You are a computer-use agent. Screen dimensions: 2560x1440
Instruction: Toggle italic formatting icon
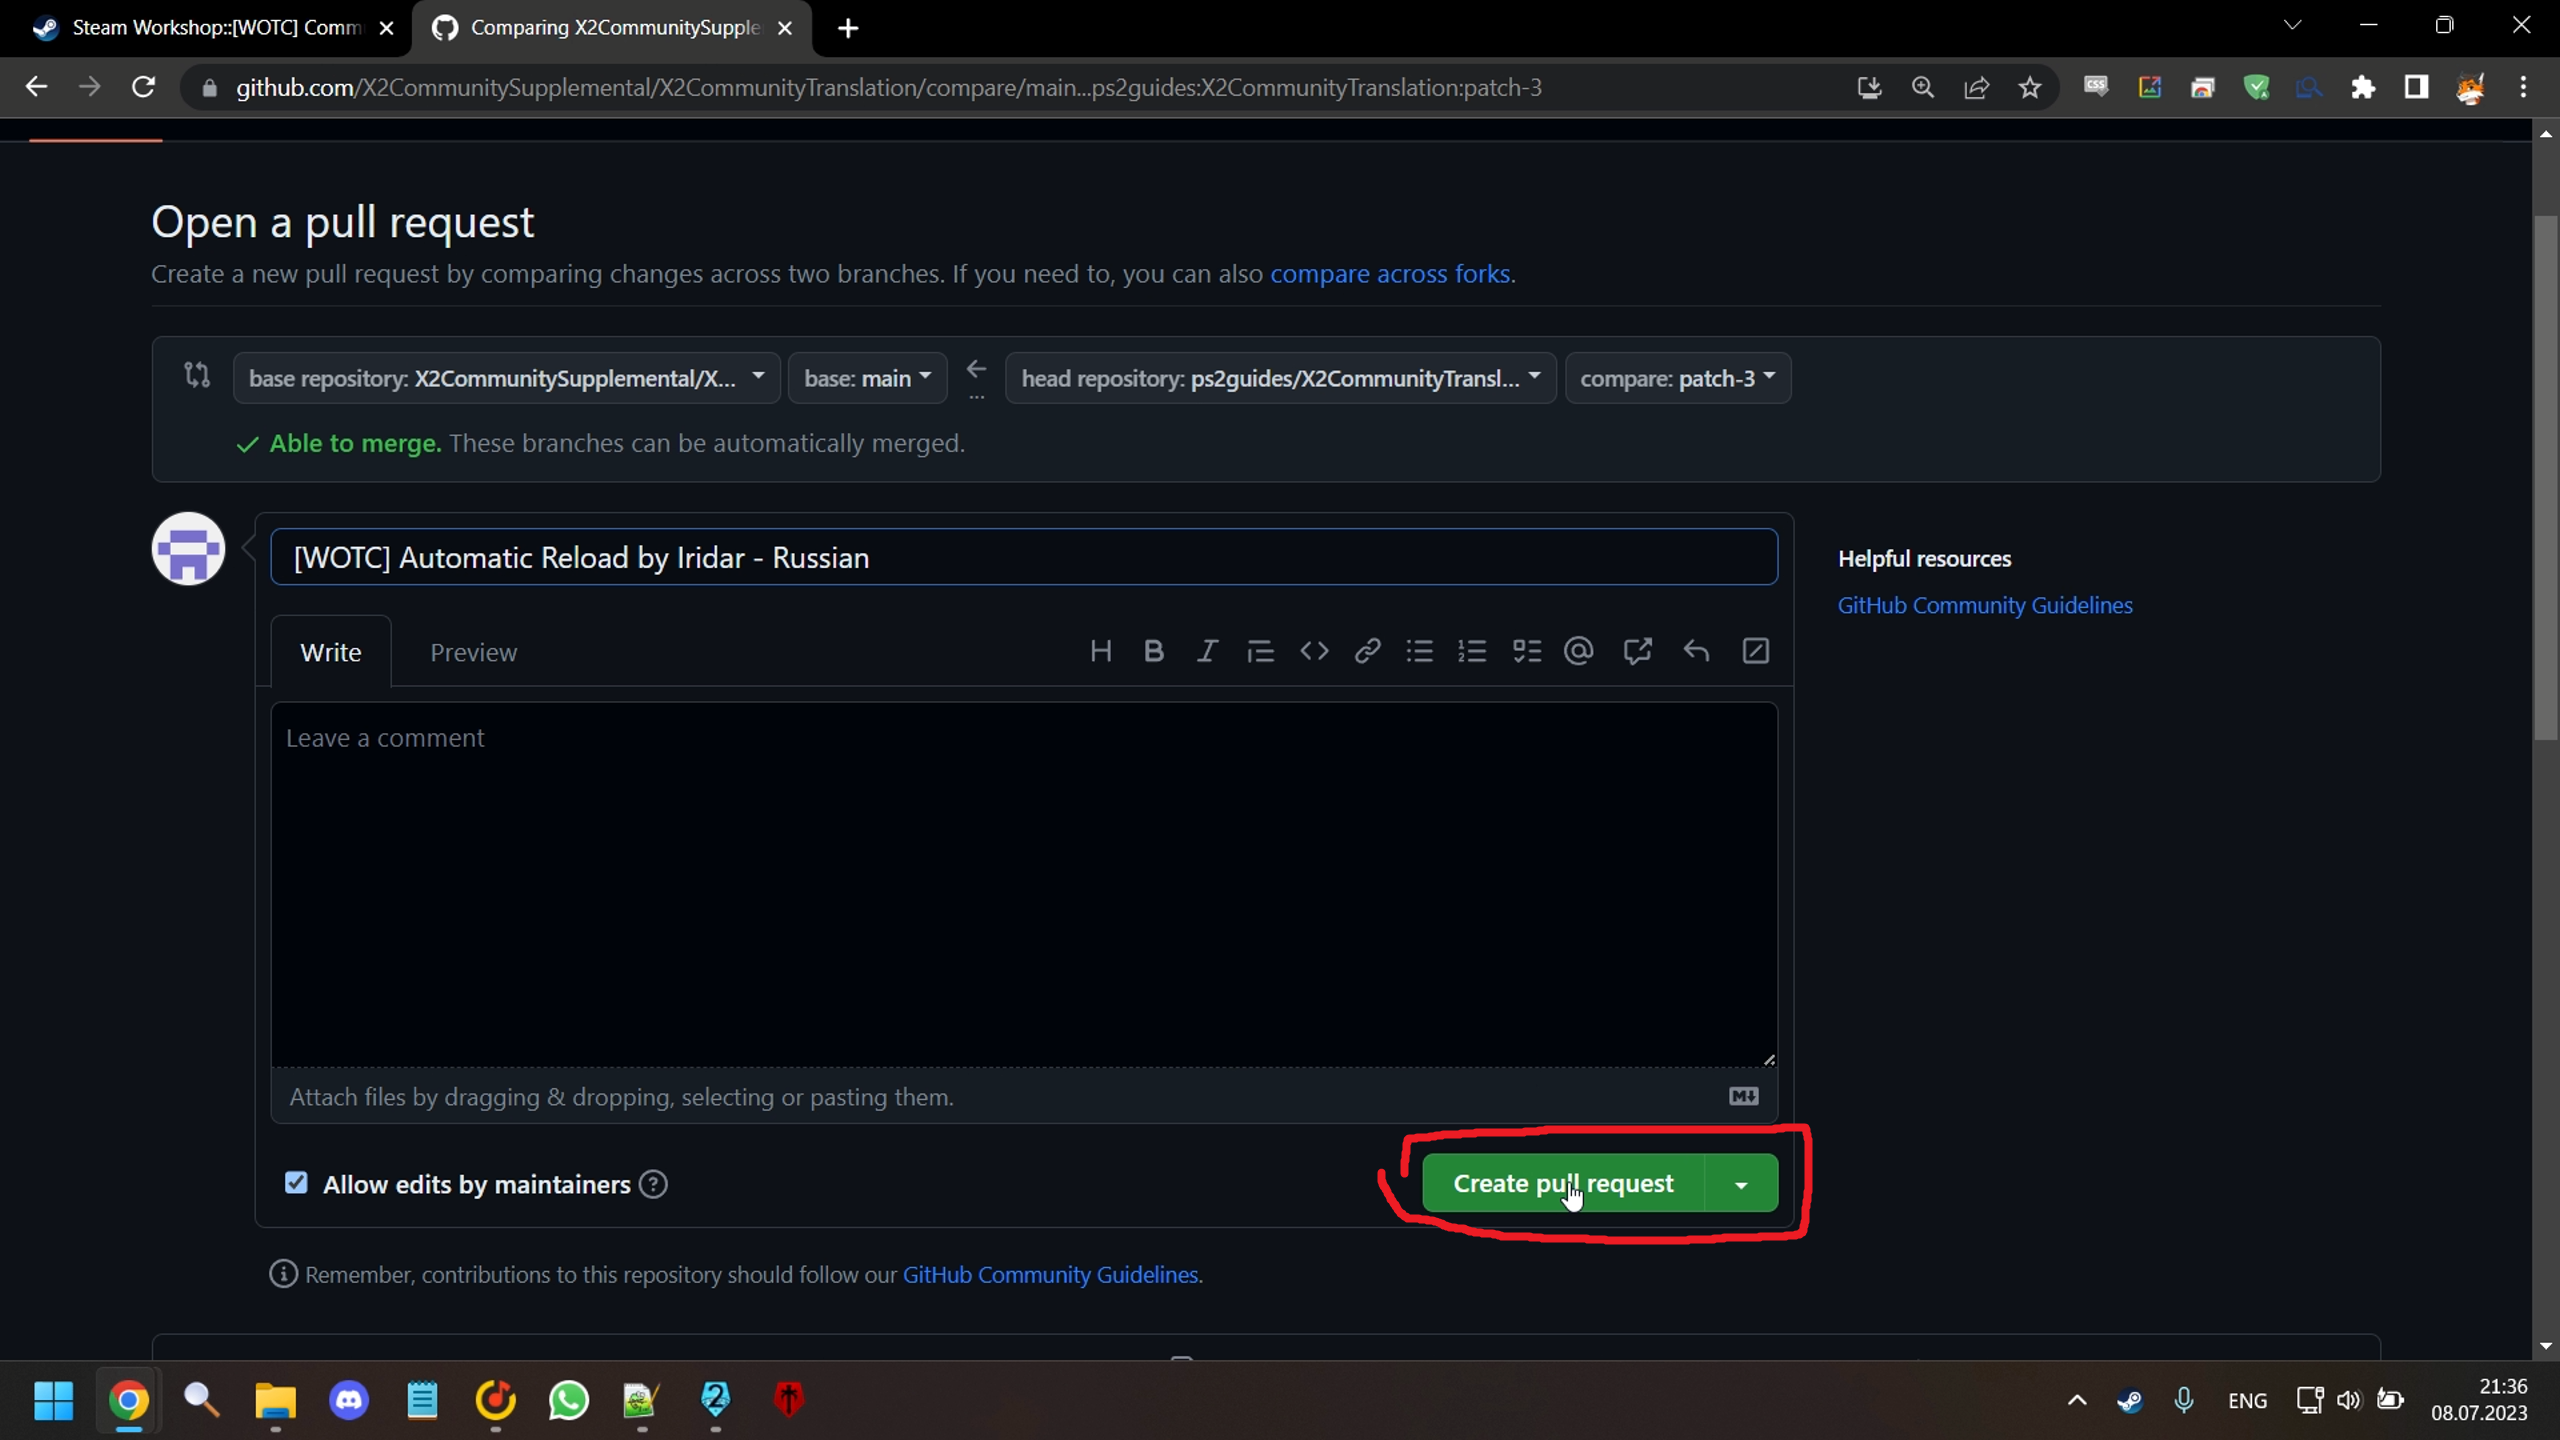(x=1207, y=652)
